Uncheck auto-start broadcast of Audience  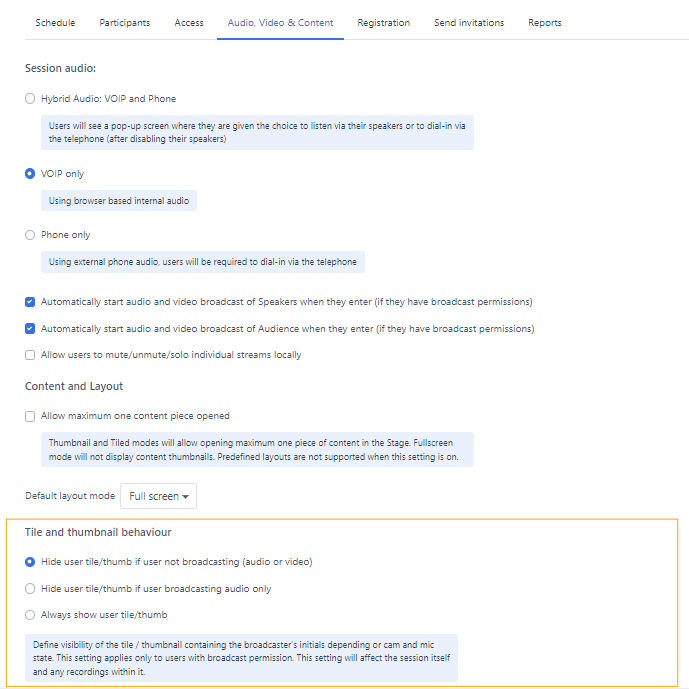click(x=30, y=329)
